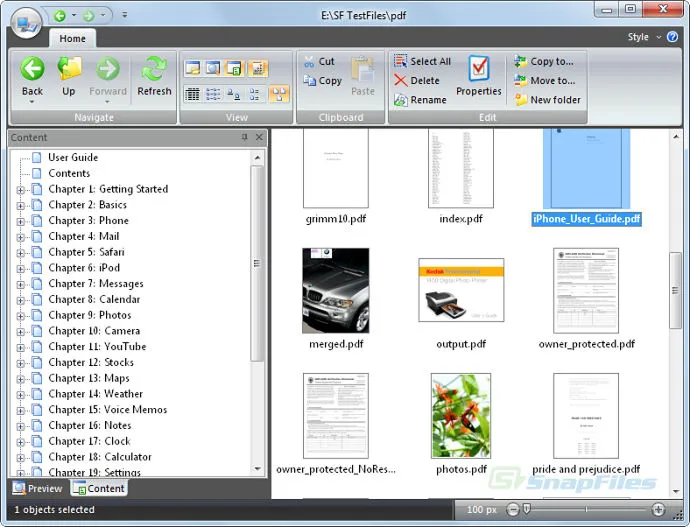
Task: Click quick access back arrow in title bar
Action: coord(60,16)
